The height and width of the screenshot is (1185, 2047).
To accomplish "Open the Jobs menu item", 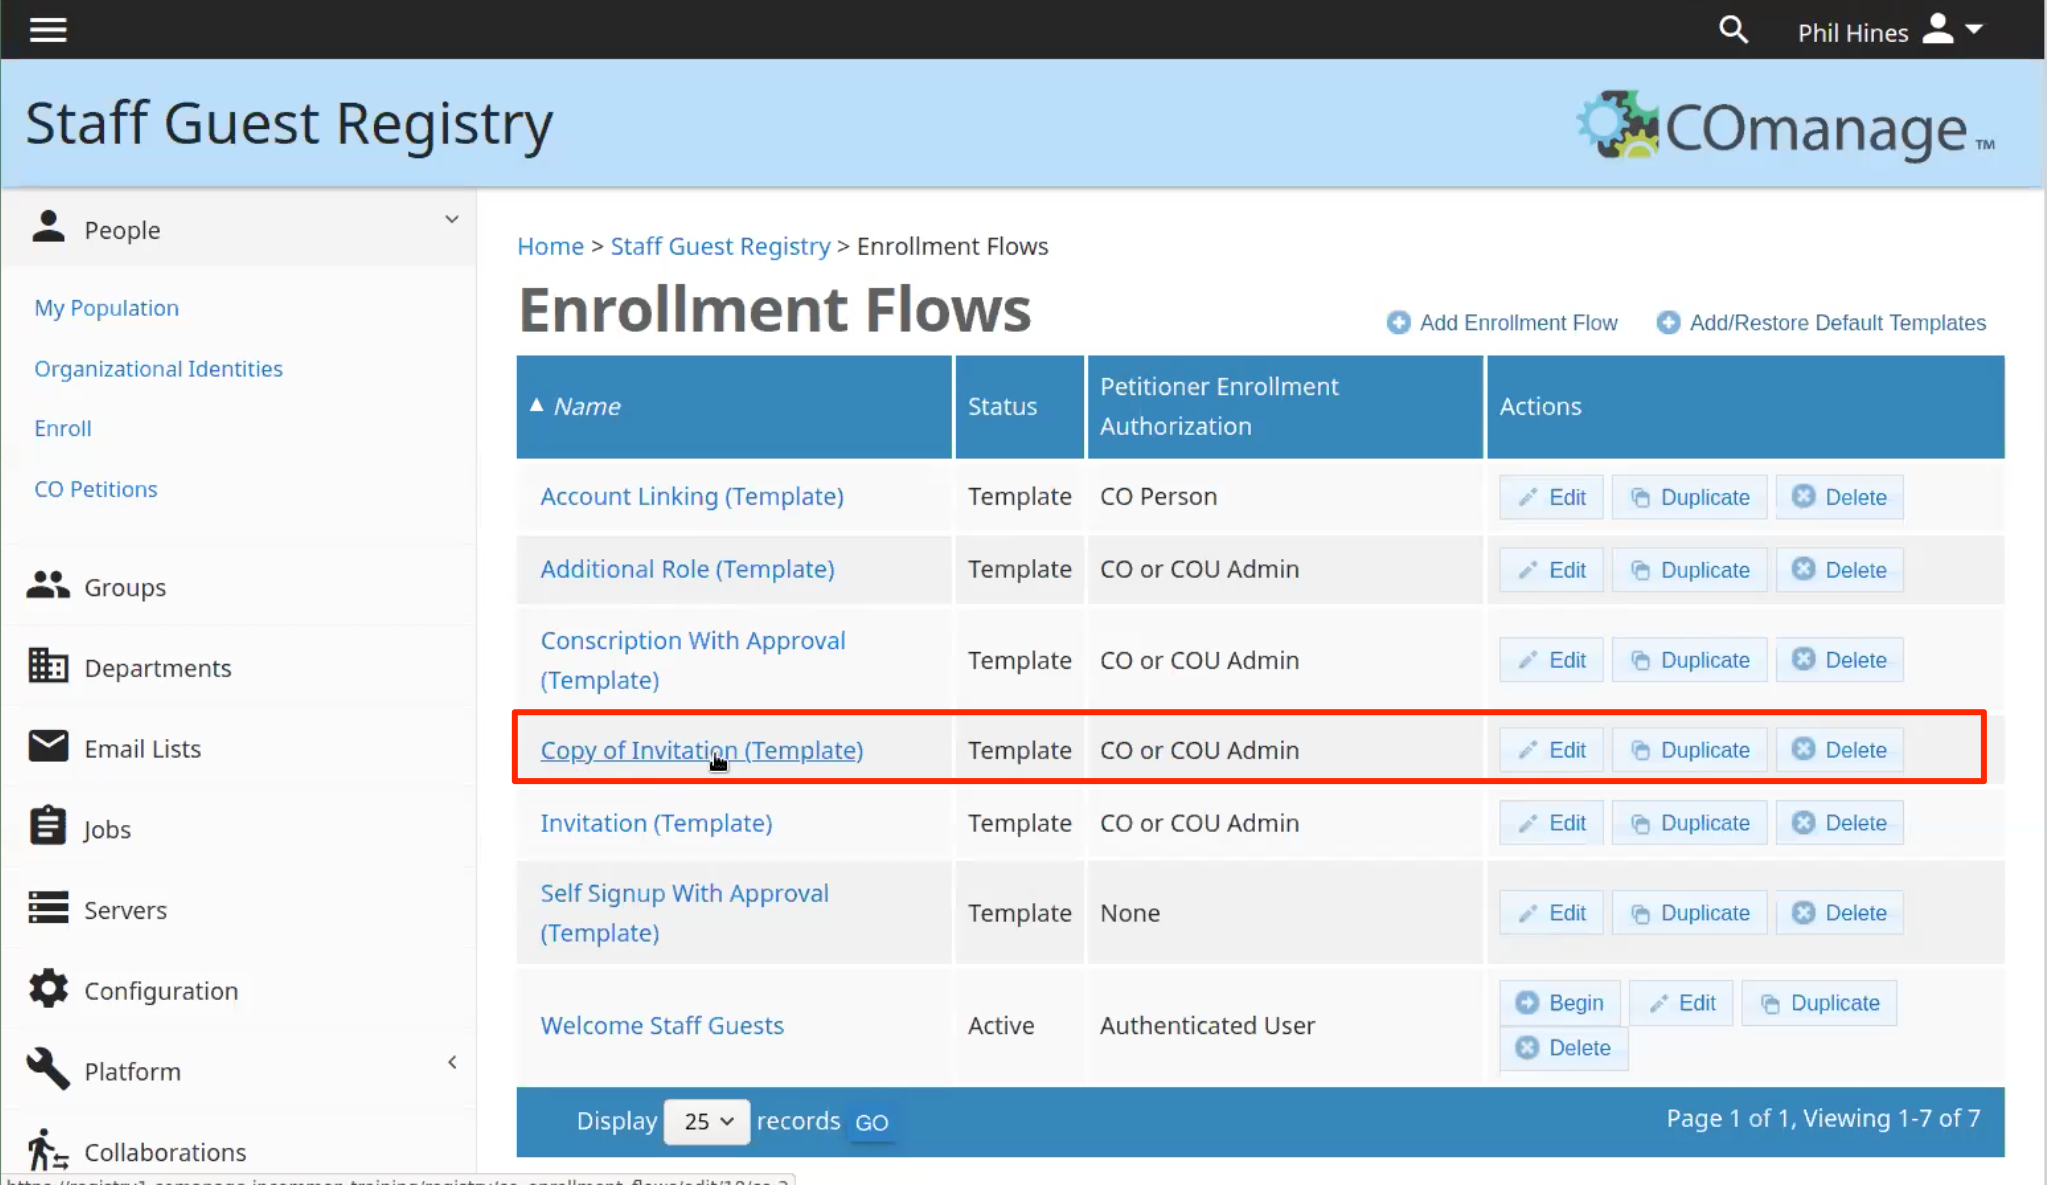I will point(107,830).
